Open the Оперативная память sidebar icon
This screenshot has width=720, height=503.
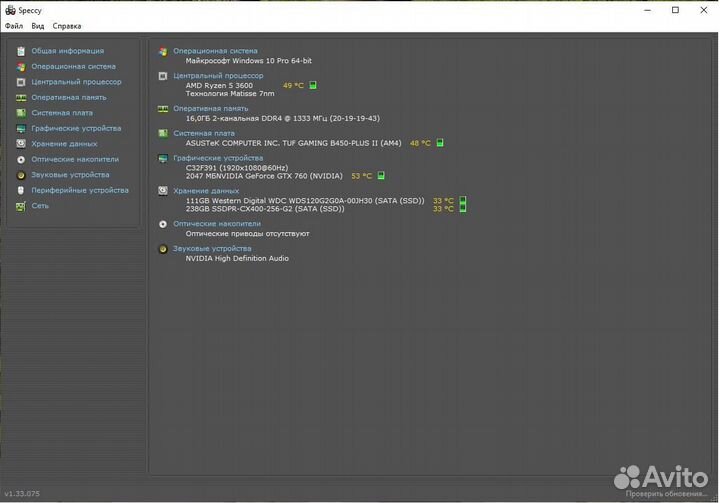coord(20,98)
